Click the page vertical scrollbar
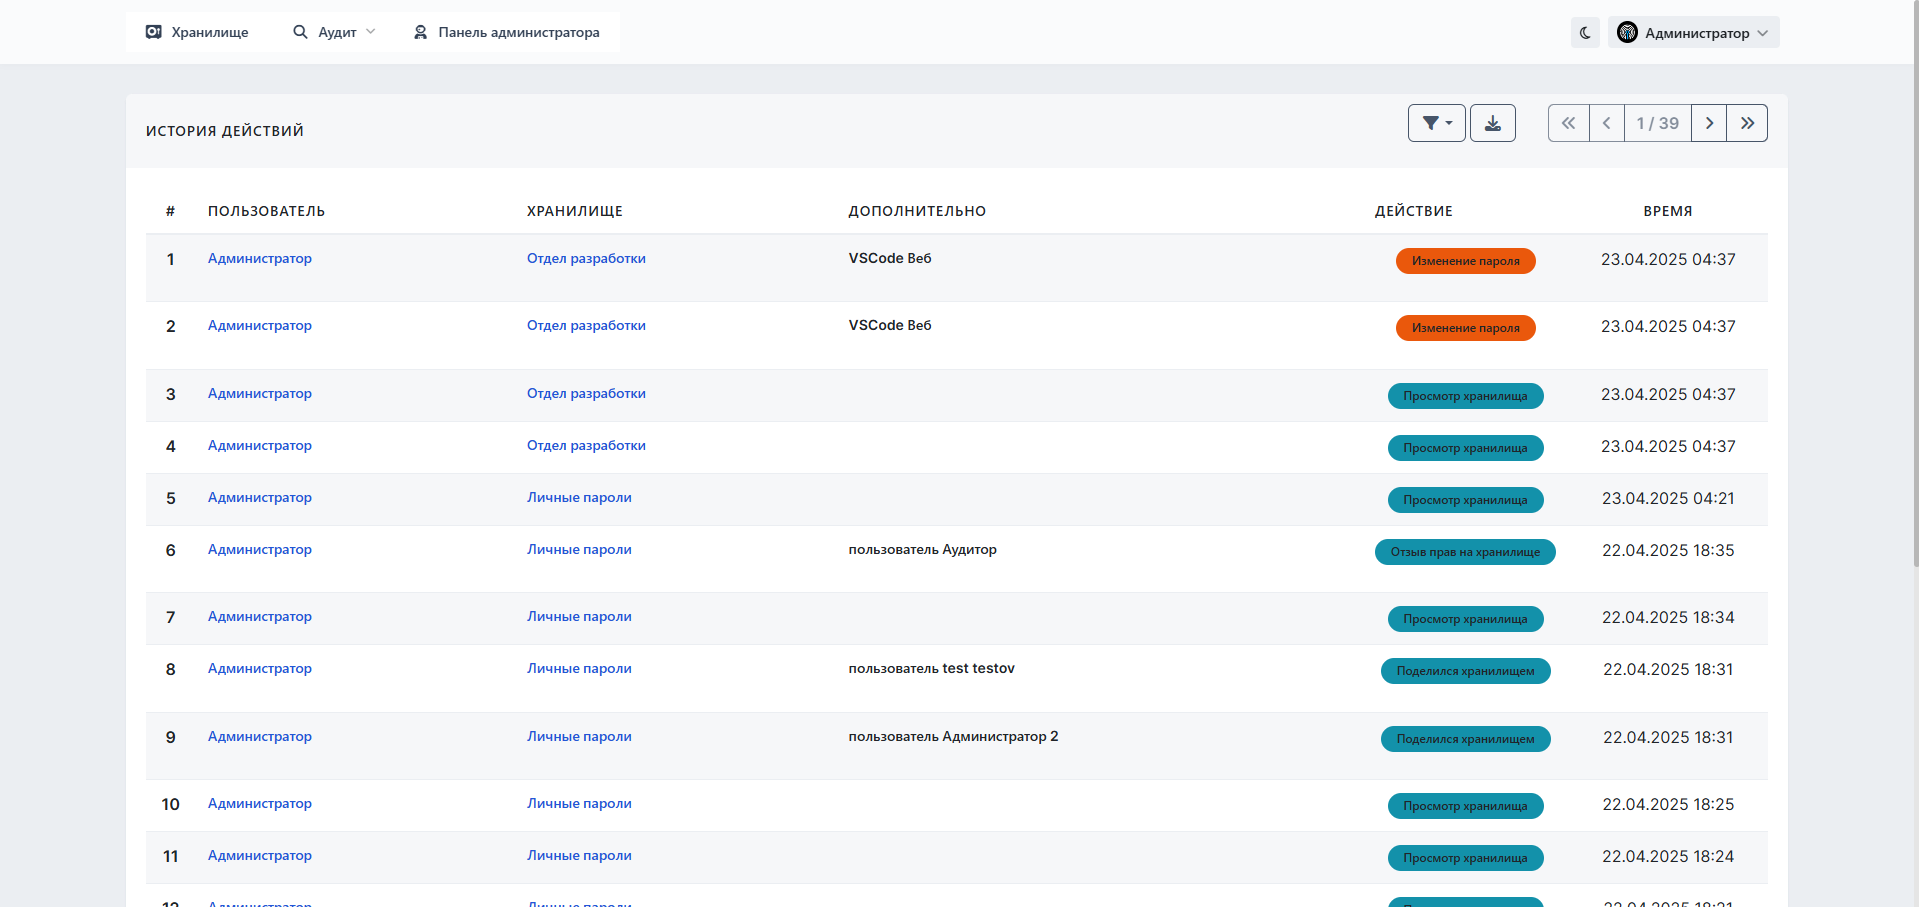This screenshot has width=1919, height=907. 1914,300
